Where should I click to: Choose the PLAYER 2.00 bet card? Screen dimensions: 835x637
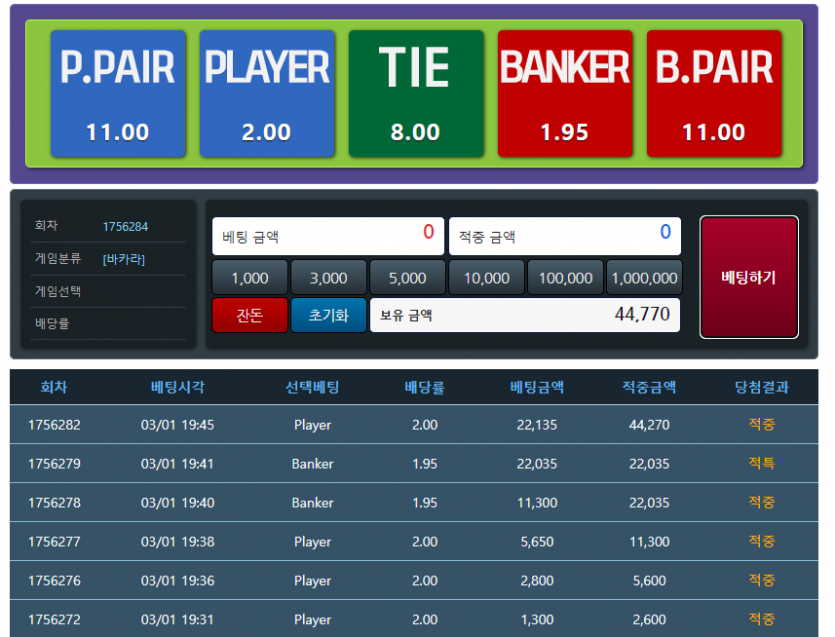click(267, 94)
